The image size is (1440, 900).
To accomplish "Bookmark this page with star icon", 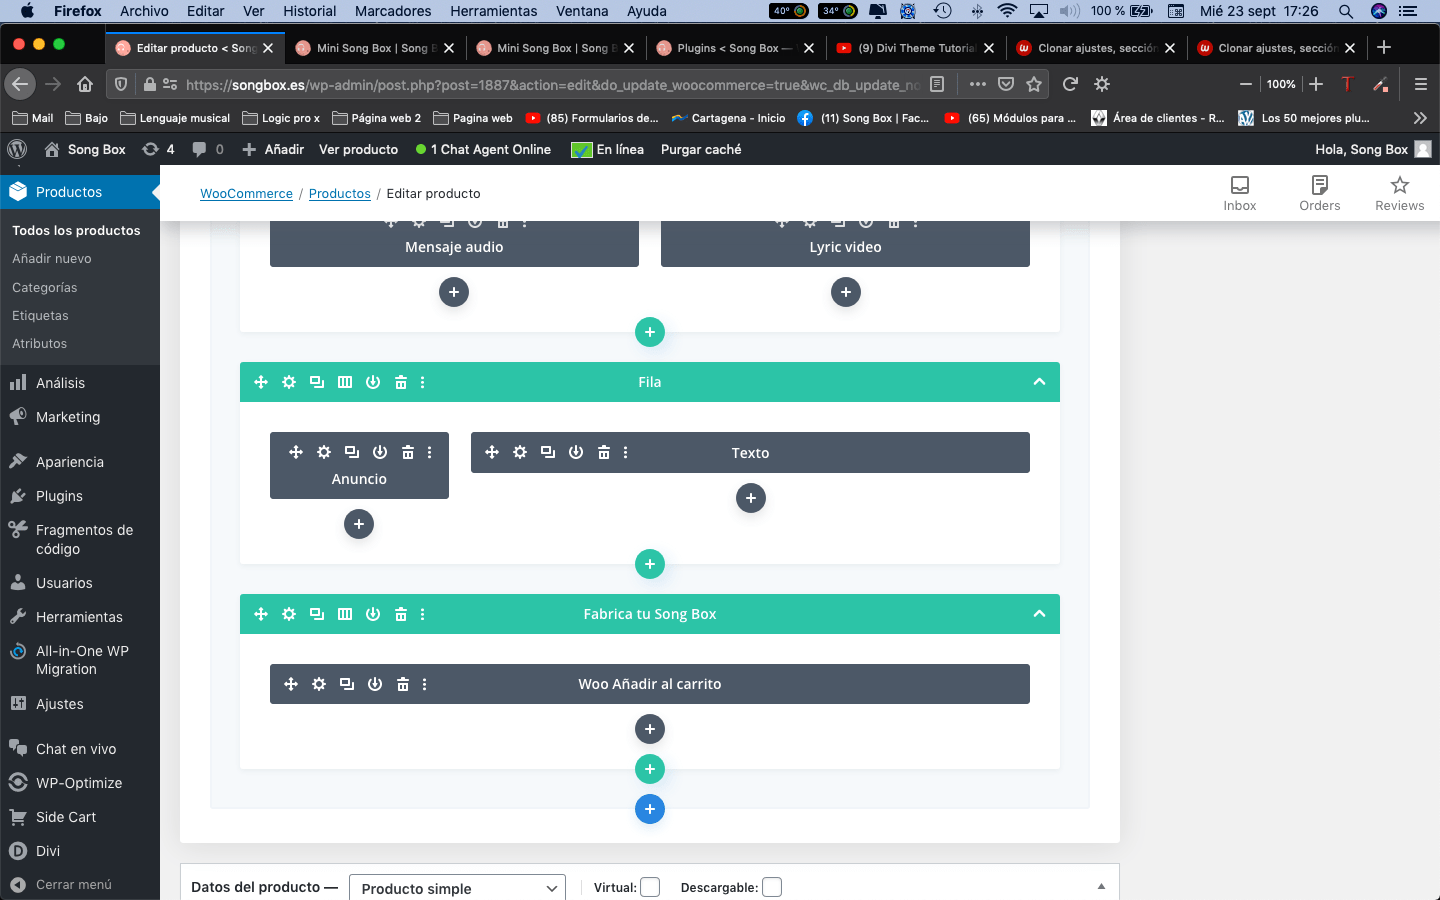I will tap(1034, 84).
